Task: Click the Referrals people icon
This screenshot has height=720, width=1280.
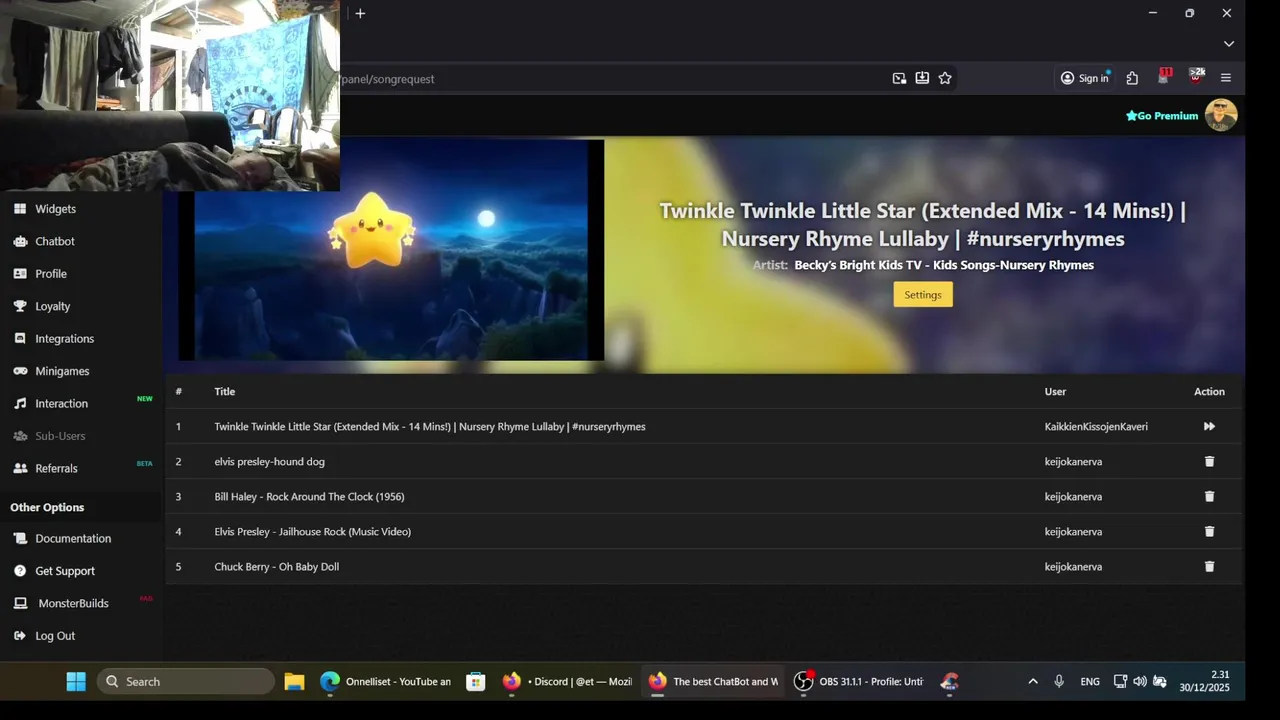Action: [20, 468]
